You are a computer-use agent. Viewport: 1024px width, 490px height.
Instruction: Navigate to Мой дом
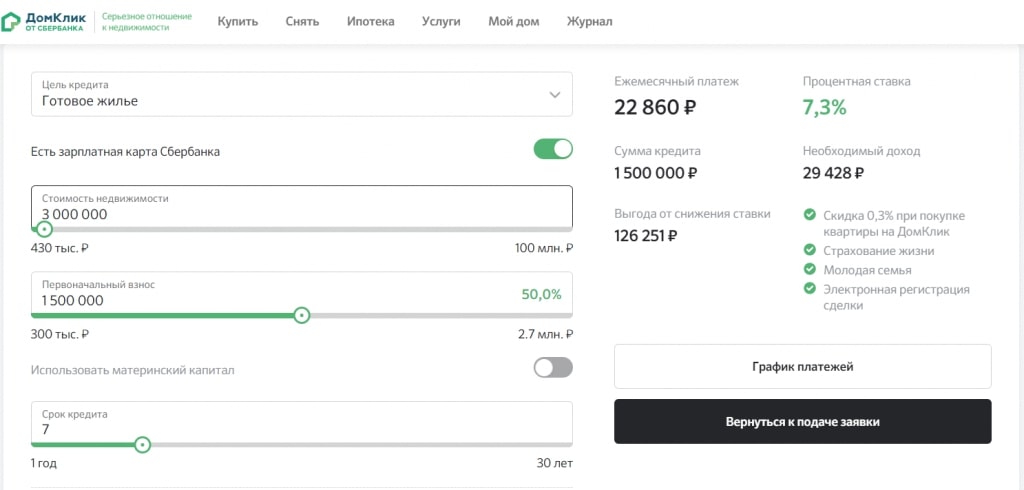click(x=513, y=21)
